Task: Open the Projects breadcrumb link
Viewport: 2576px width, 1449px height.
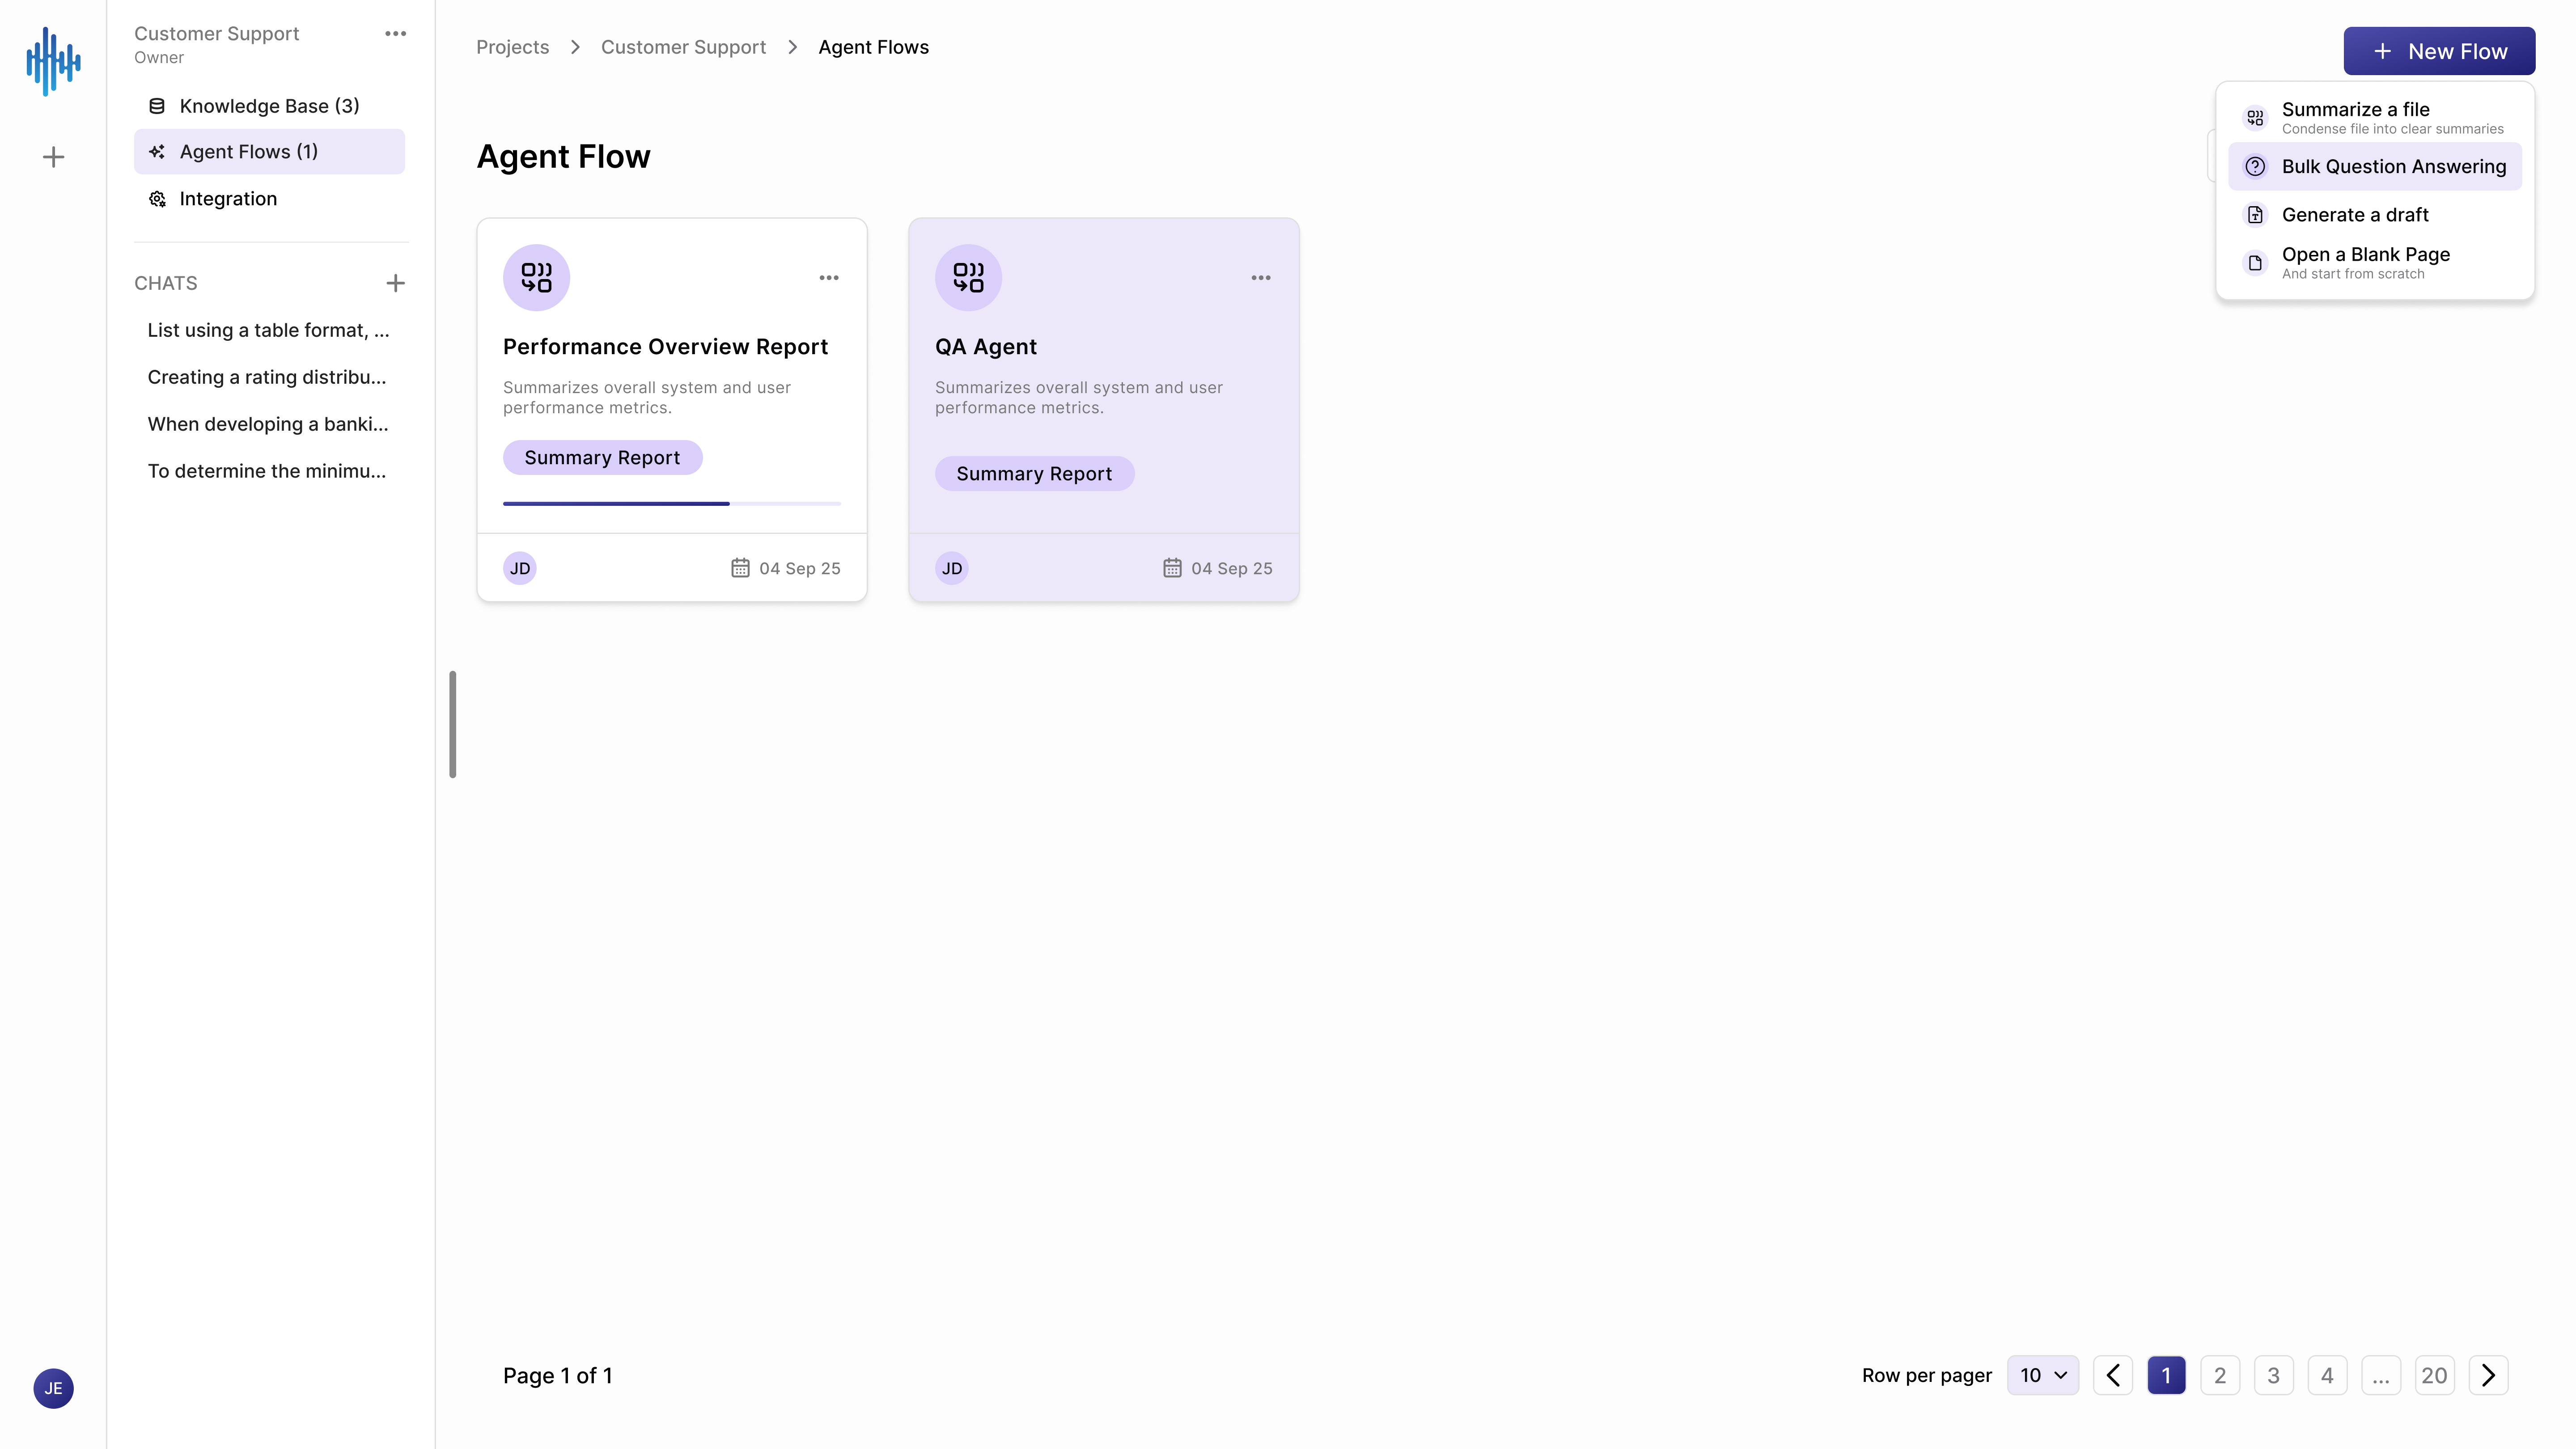Action: tap(512, 48)
